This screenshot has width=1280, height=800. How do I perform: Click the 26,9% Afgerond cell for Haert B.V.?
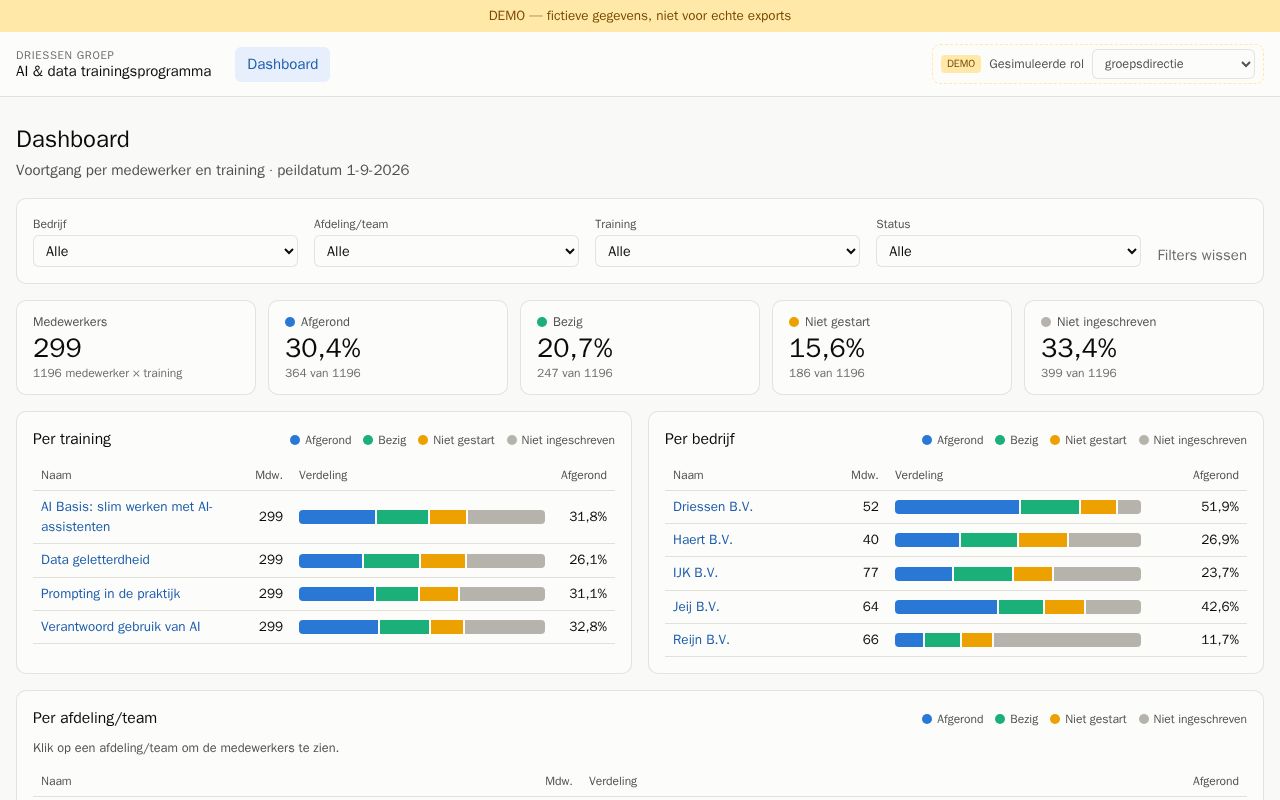point(1220,540)
